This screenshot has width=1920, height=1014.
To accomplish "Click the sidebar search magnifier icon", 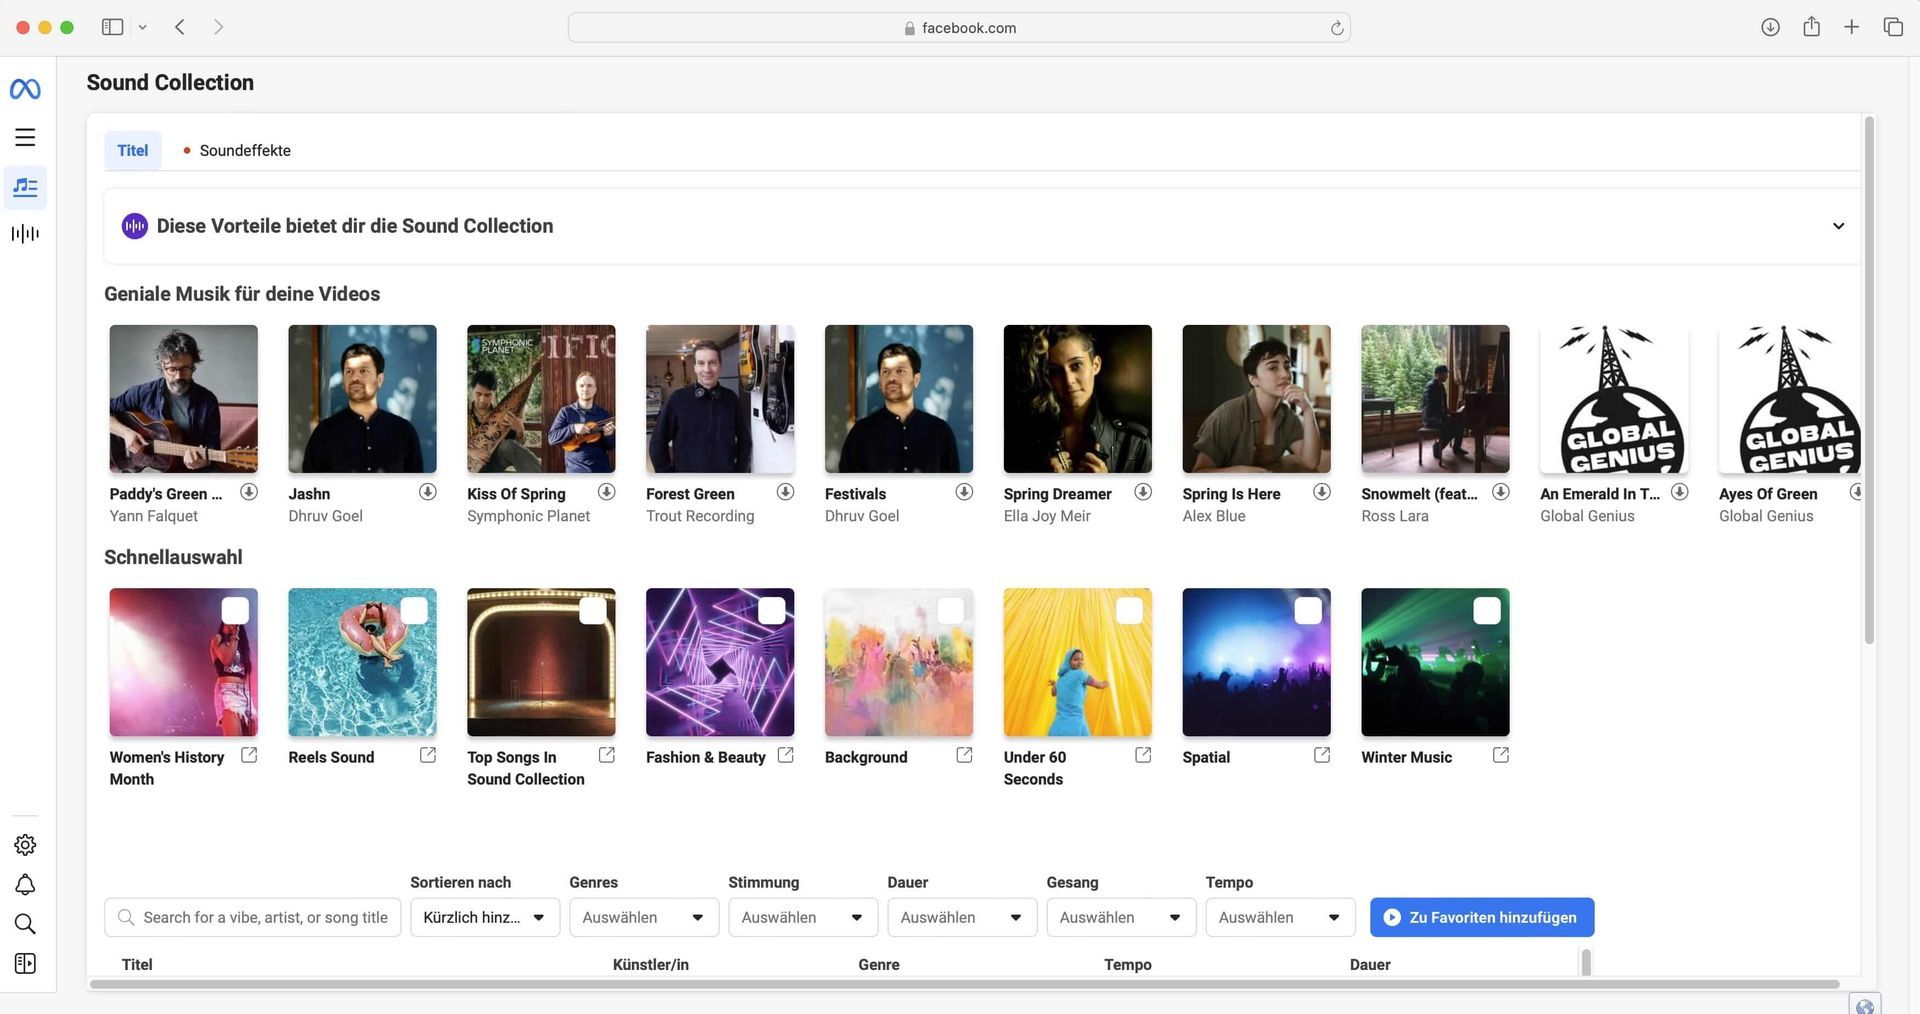I will point(25,924).
